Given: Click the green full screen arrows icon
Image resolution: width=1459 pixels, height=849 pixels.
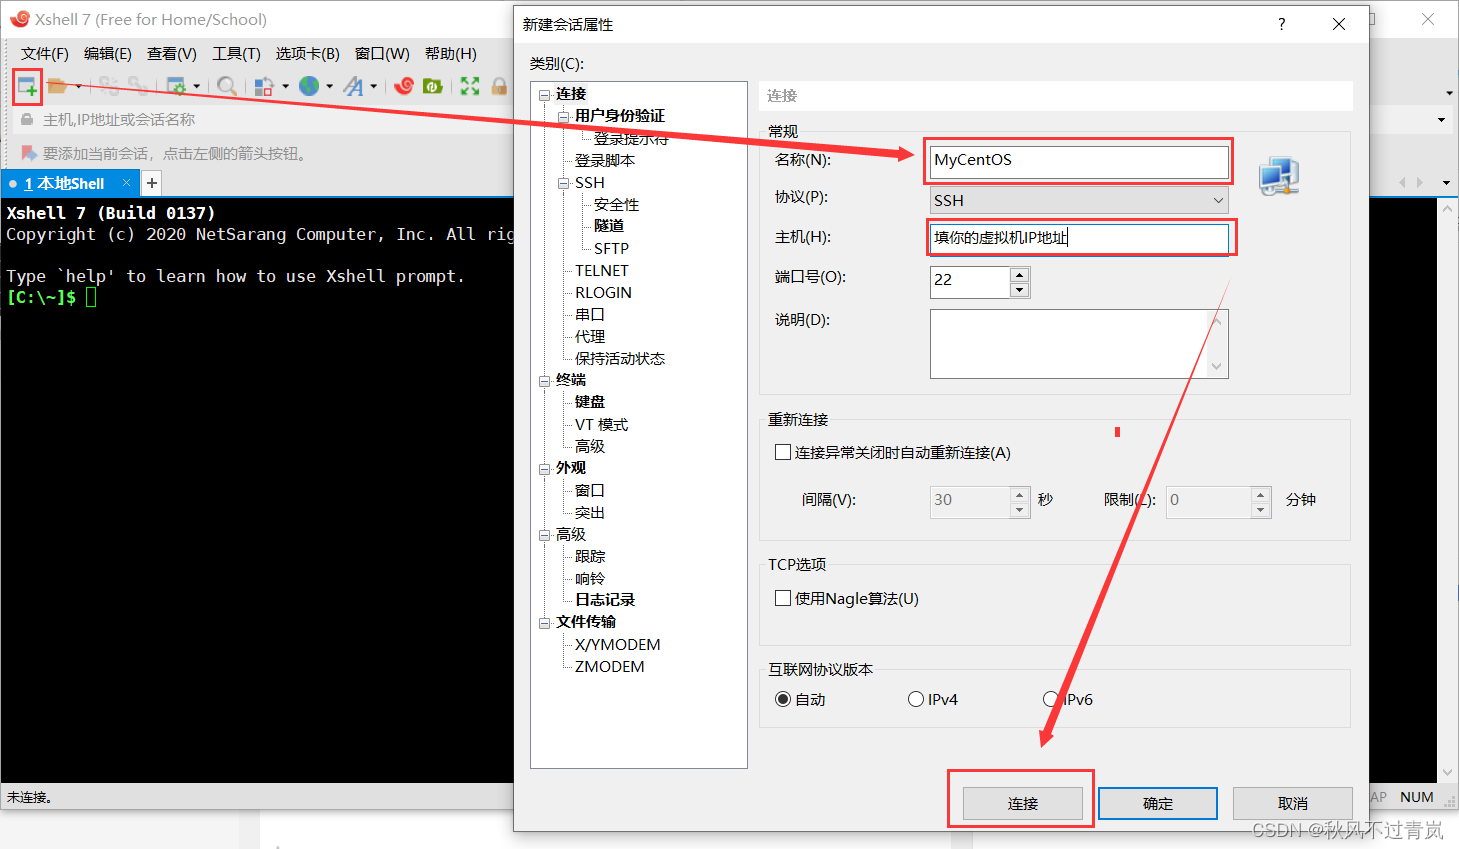Looking at the screenshot, I should 470,86.
